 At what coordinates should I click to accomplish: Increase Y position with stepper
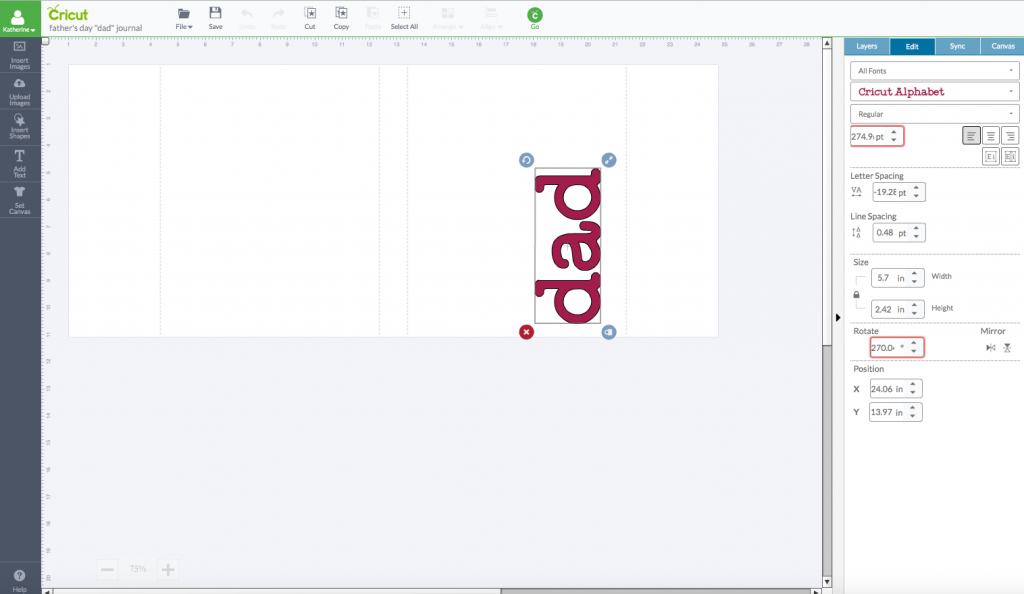click(x=913, y=408)
